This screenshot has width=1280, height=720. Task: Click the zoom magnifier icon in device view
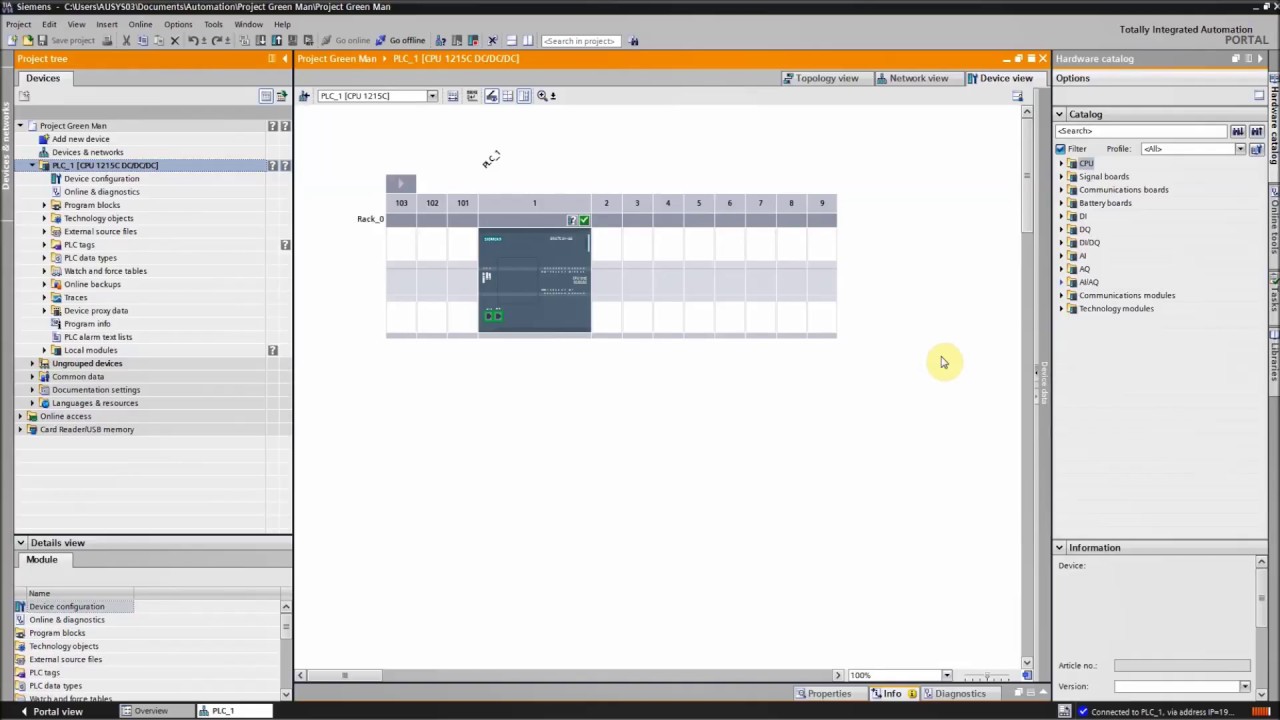(x=542, y=96)
